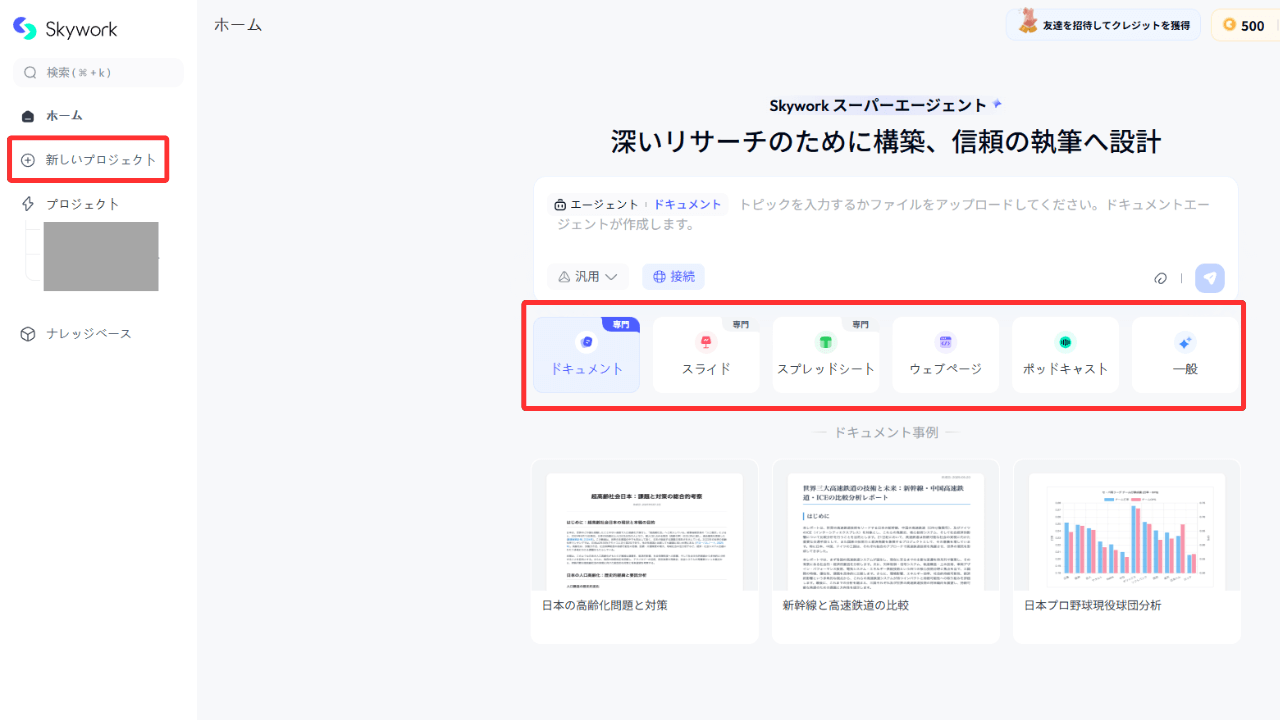Select the ポッドキャスト mode tab

point(1065,355)
